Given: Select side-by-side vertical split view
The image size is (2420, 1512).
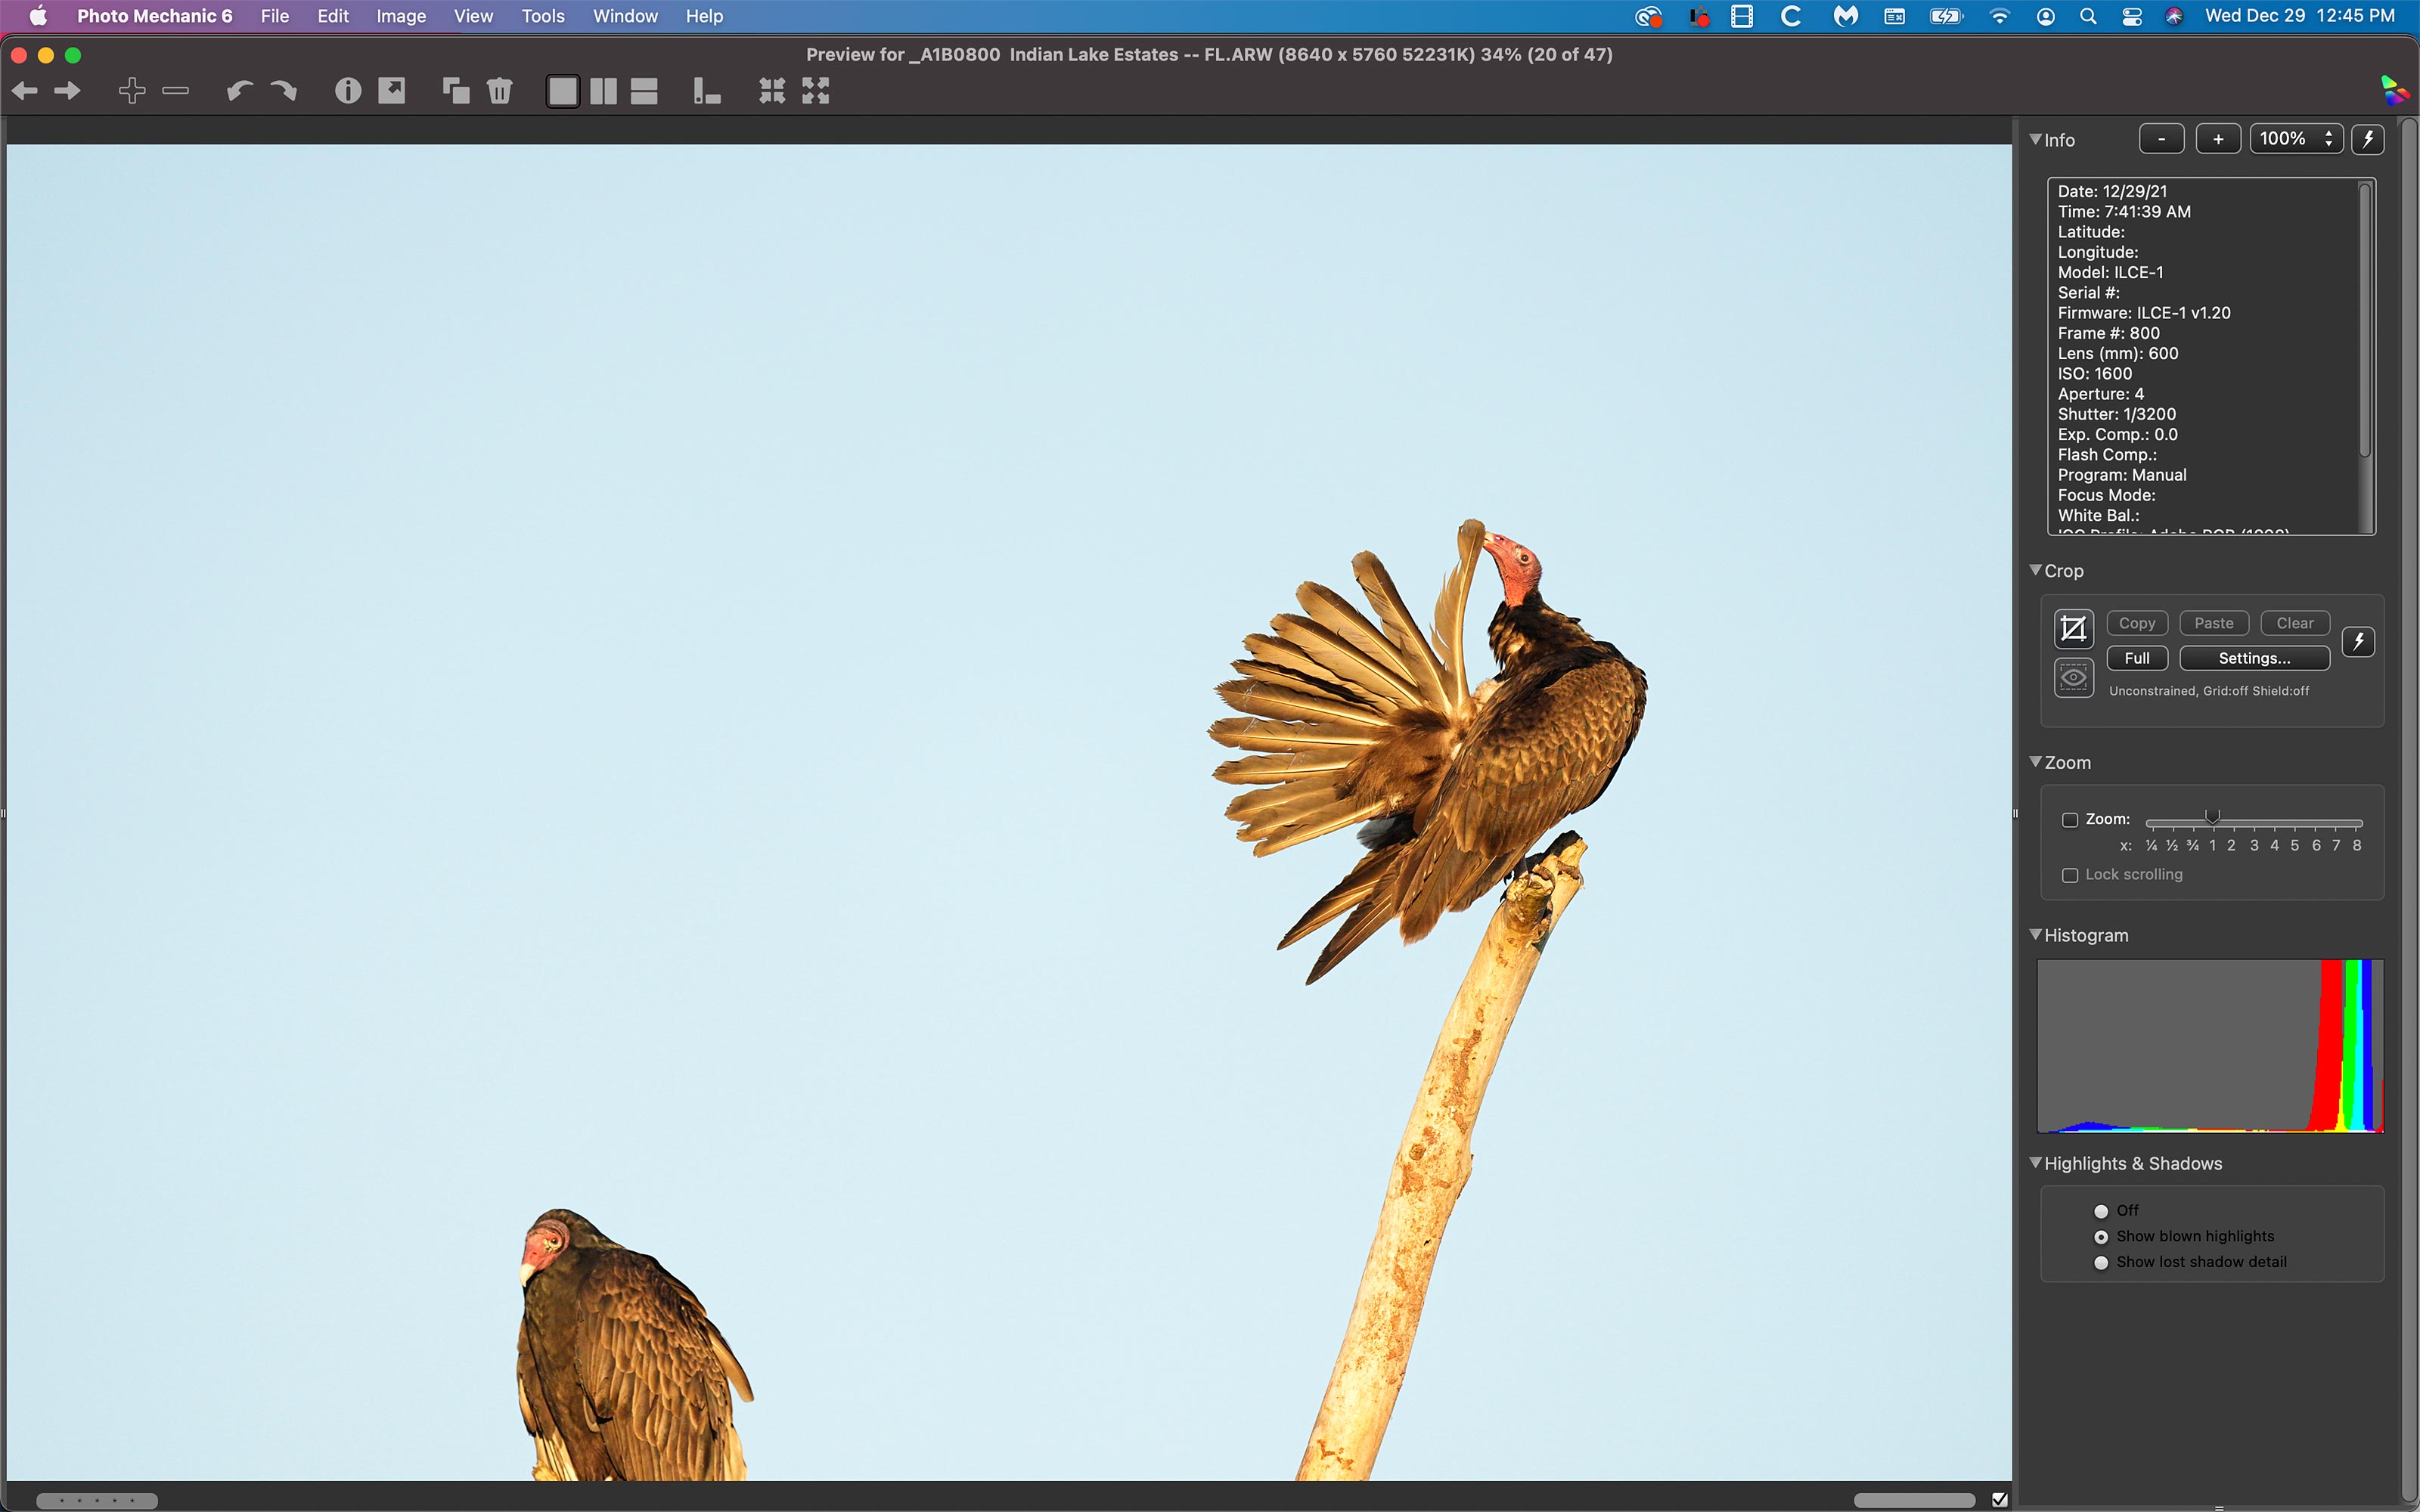Looking at the screenshot, I should 603,92.
